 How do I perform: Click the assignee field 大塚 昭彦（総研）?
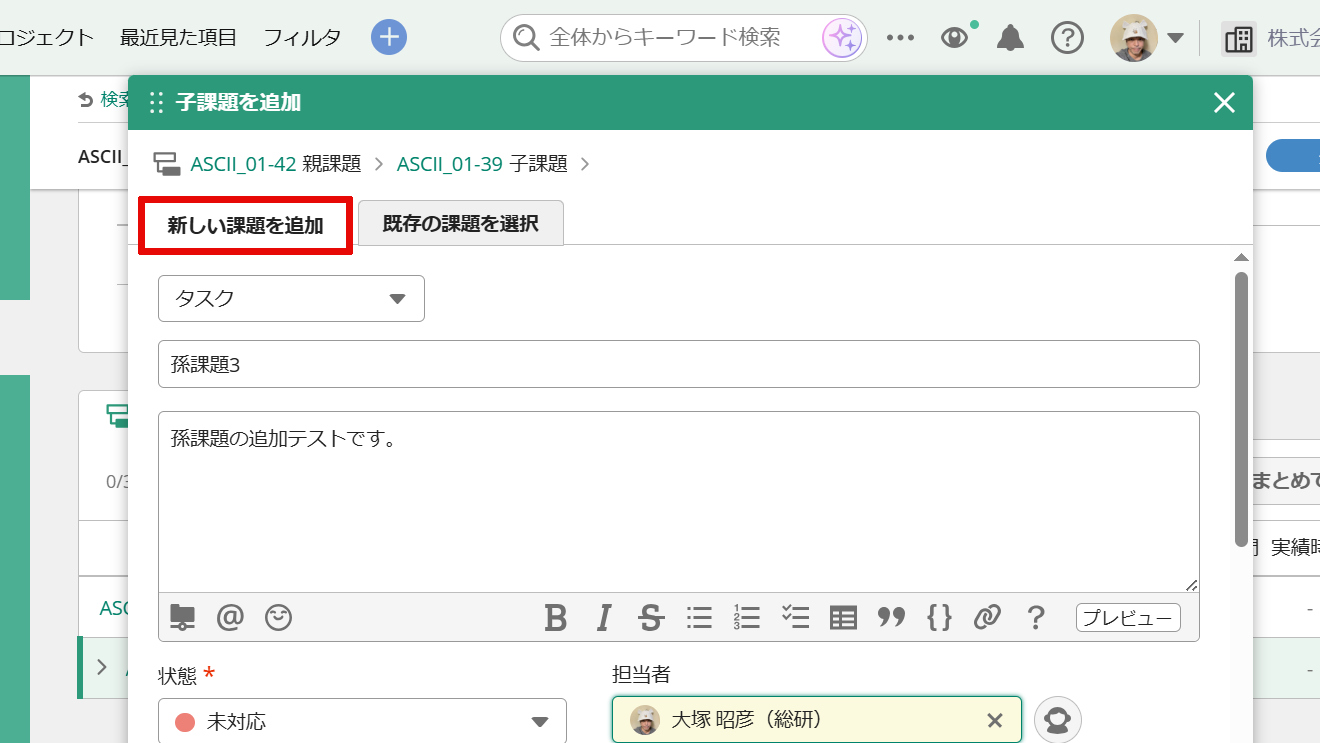pyautogui.click(x=817, y=720)
